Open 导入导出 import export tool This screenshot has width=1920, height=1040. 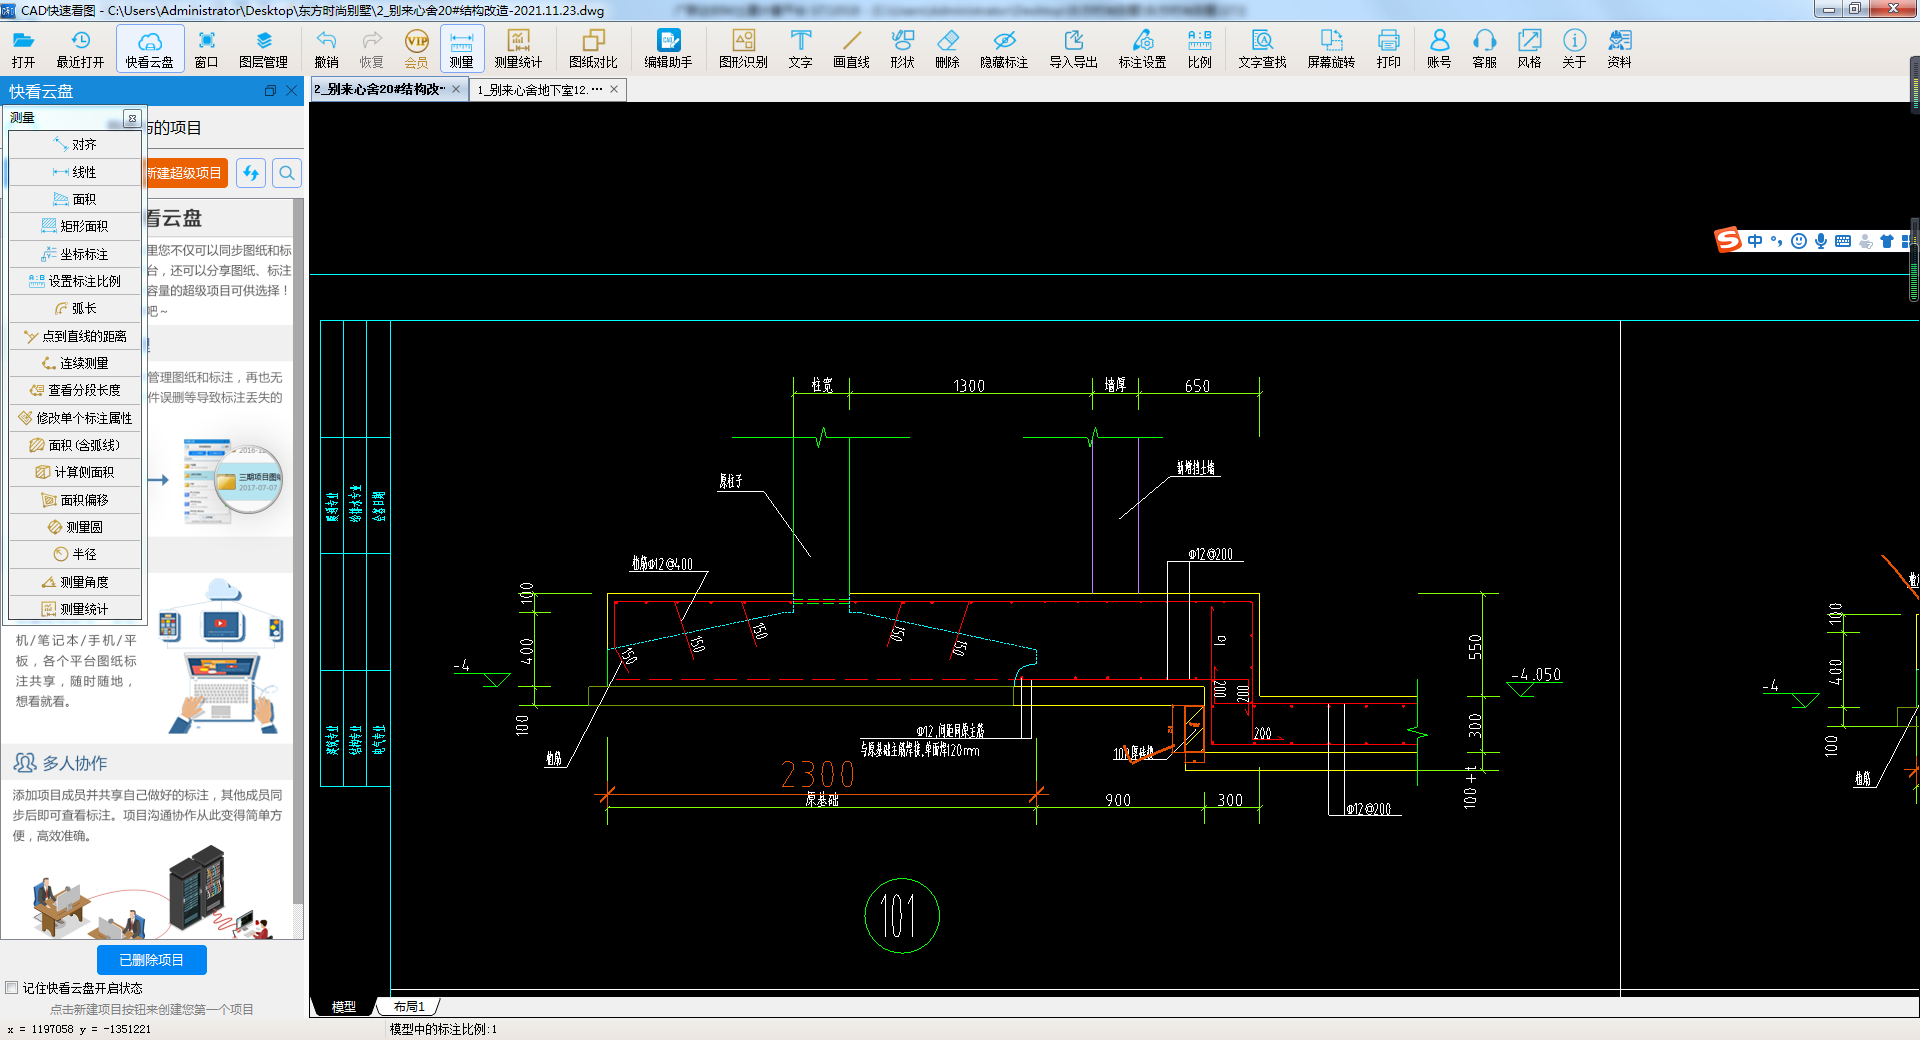point(1073,48)
